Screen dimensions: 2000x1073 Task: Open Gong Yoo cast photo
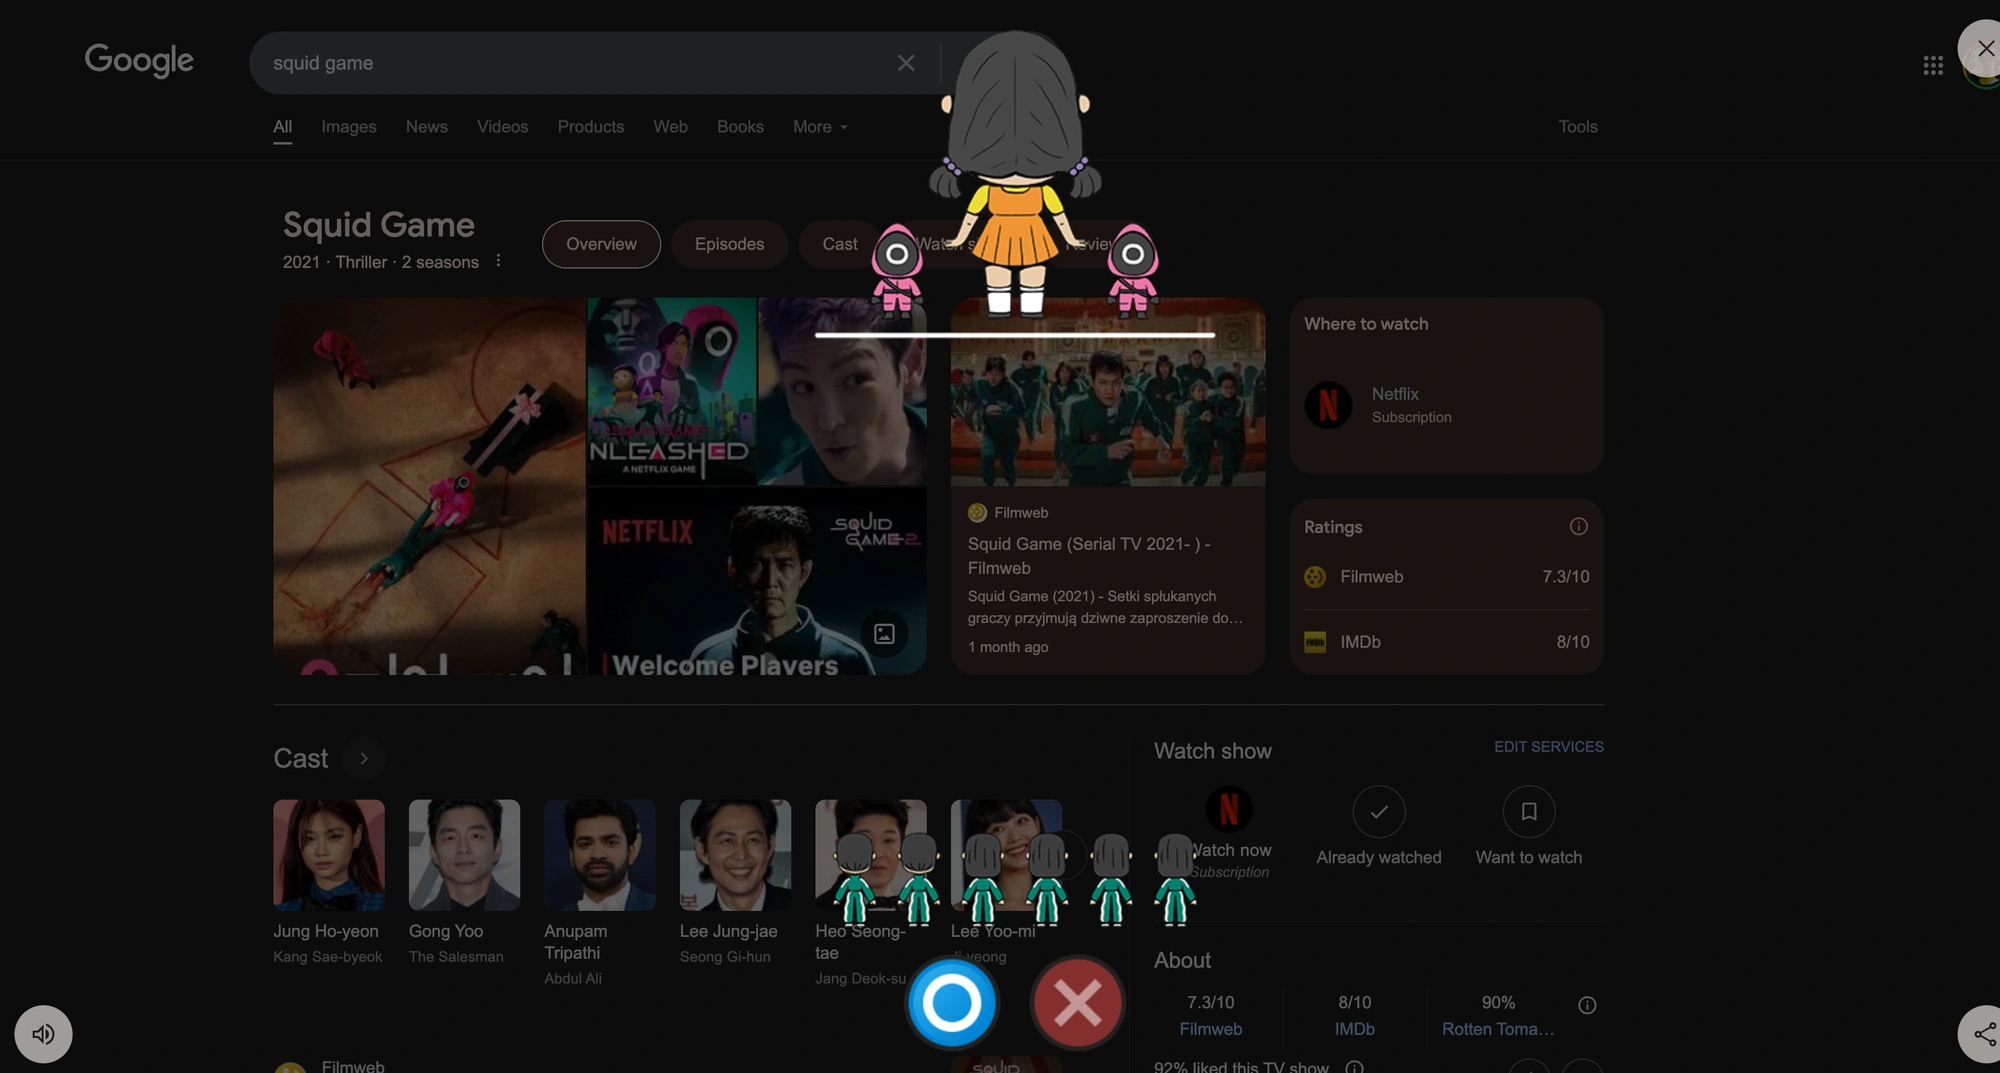[x=464, y=855]
